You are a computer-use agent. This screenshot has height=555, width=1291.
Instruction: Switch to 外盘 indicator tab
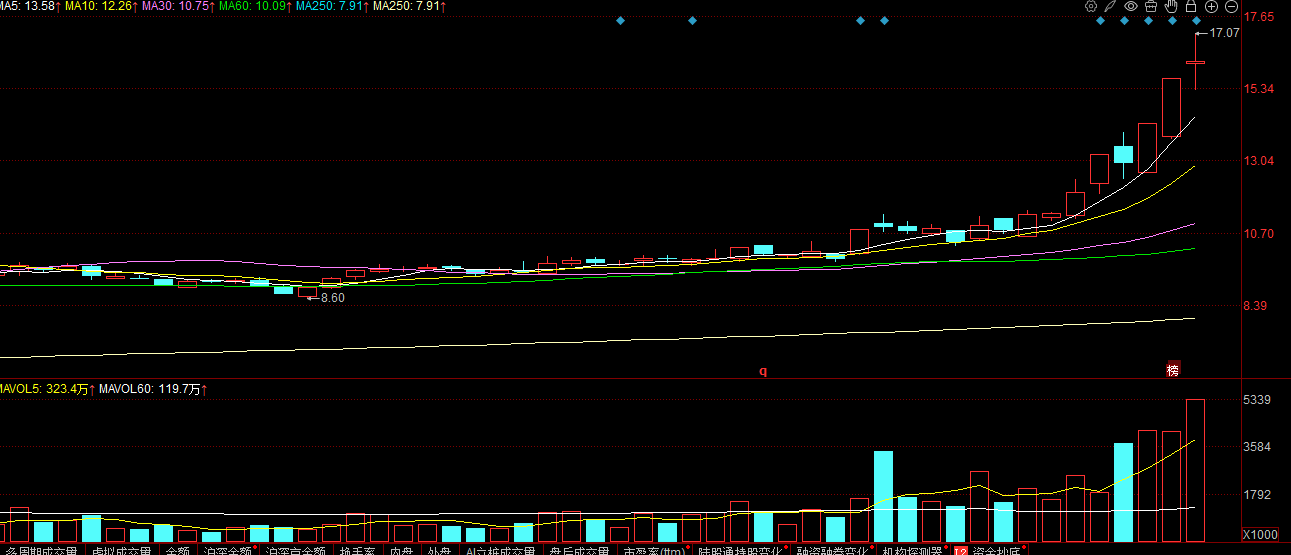(438, 550)
